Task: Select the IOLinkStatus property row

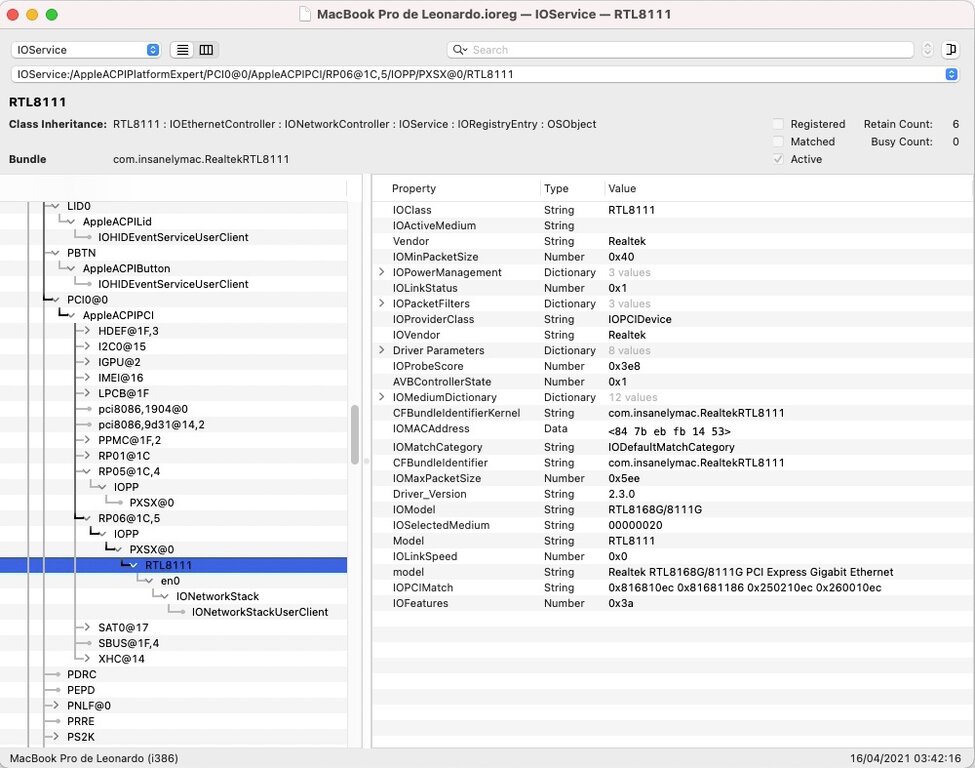Action: [x=673, y=288]
